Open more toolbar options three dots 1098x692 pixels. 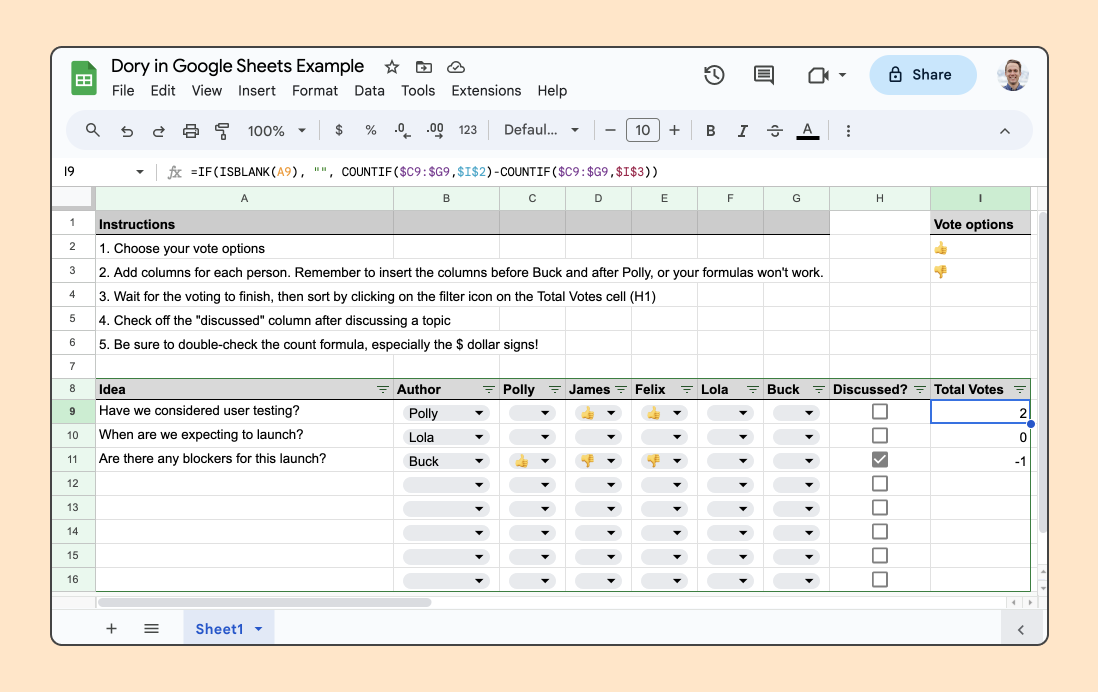848,131
